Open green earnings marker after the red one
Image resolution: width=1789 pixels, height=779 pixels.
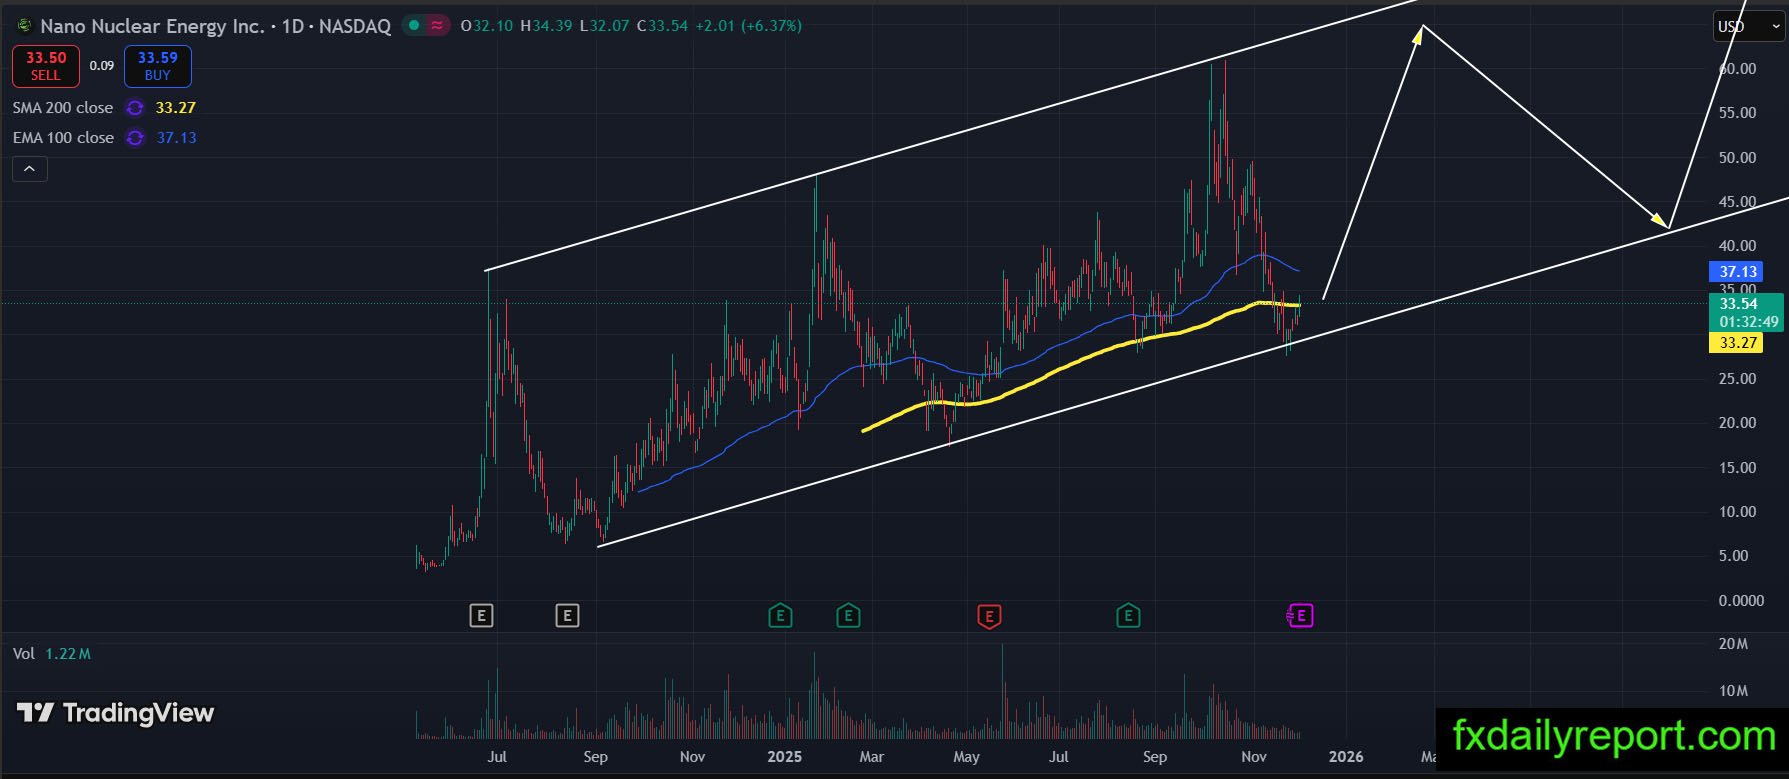(1128, 616)
